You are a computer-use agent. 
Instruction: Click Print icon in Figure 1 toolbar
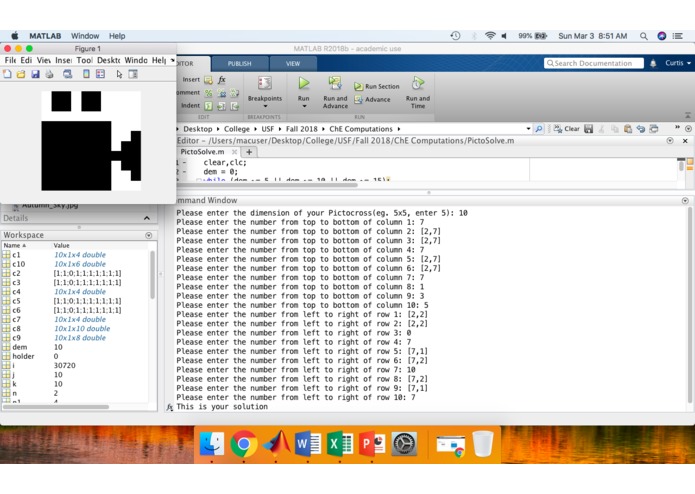49,74
